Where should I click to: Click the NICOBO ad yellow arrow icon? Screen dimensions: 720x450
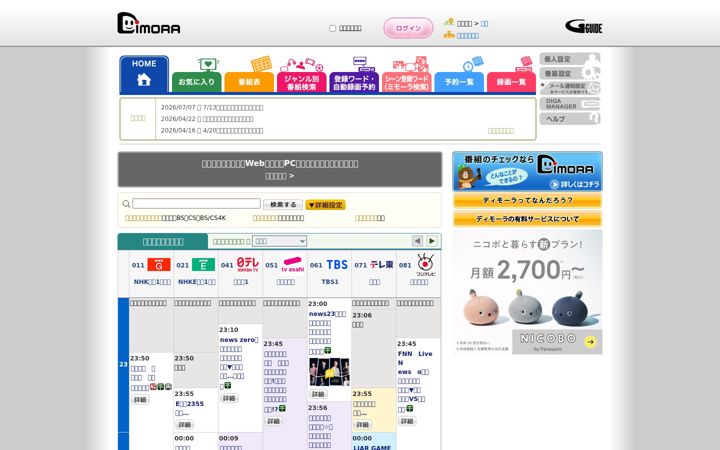(591, 342)
